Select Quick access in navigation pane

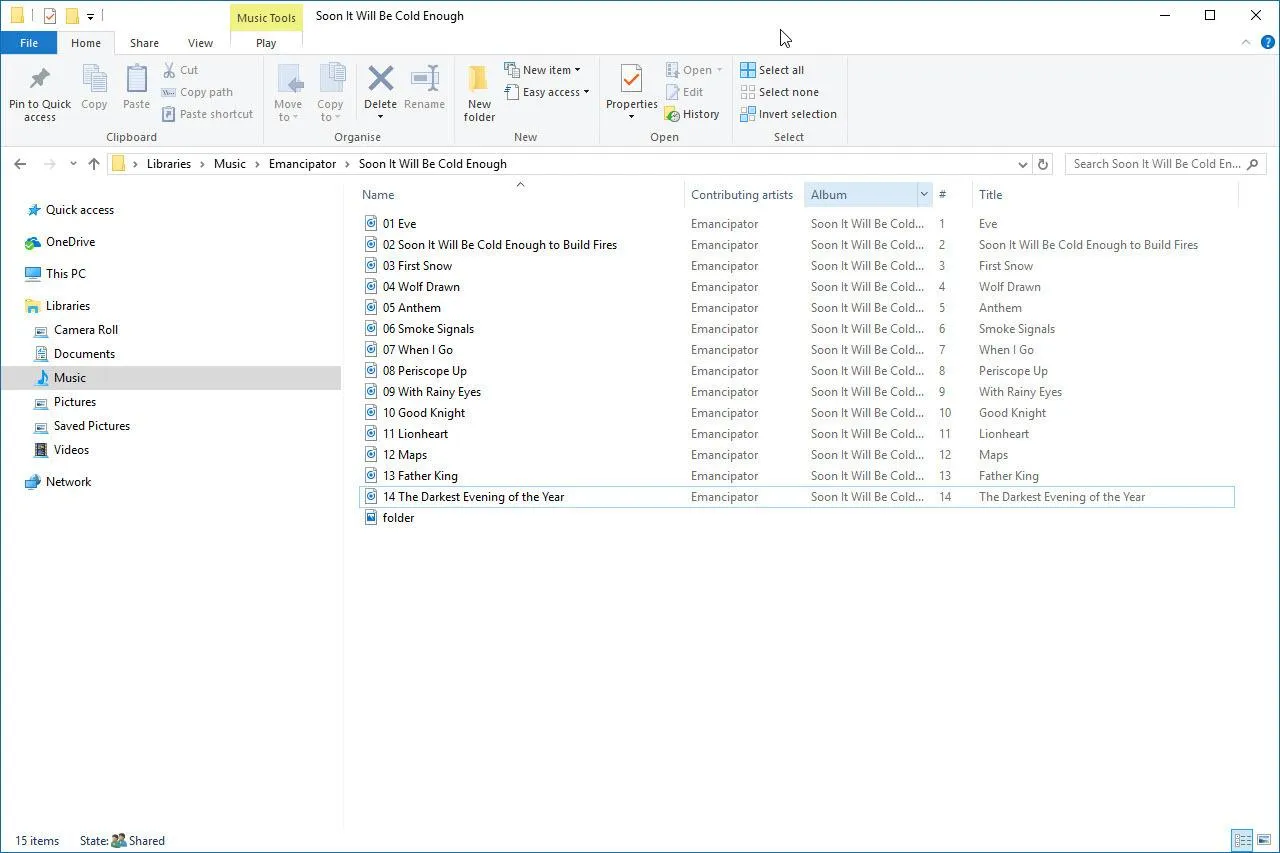[80, 210]
